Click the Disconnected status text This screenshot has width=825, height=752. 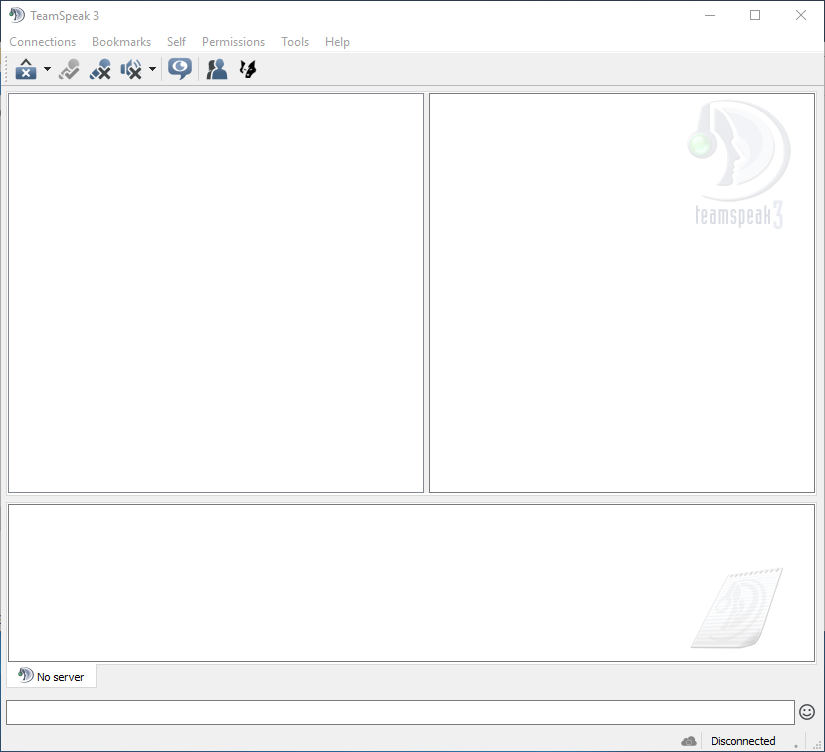click(x=743, y=741)
